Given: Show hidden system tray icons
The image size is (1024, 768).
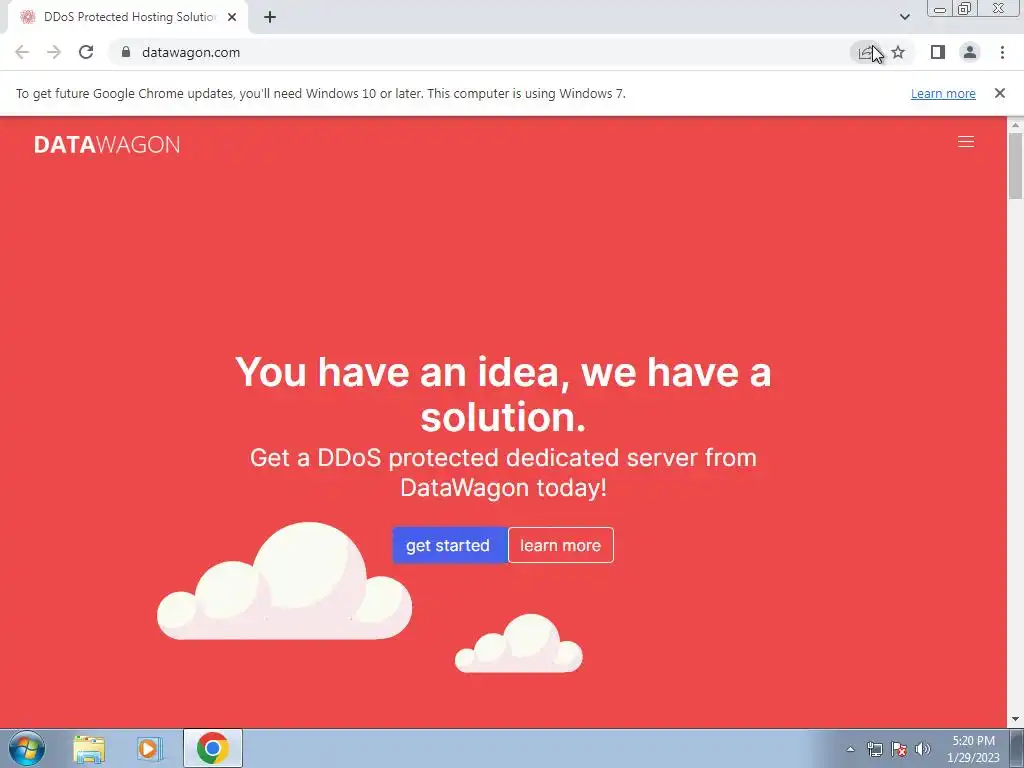Looking at the screenshot, I should click(850, 749).
